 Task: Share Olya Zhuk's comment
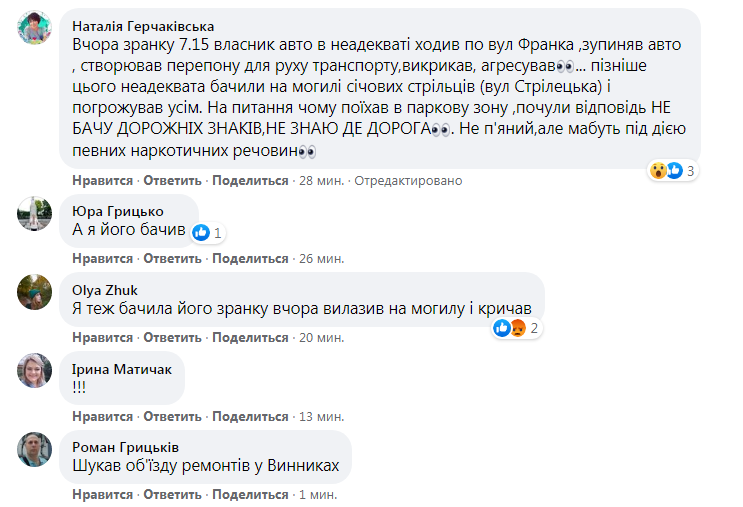(x=250, y=337)
